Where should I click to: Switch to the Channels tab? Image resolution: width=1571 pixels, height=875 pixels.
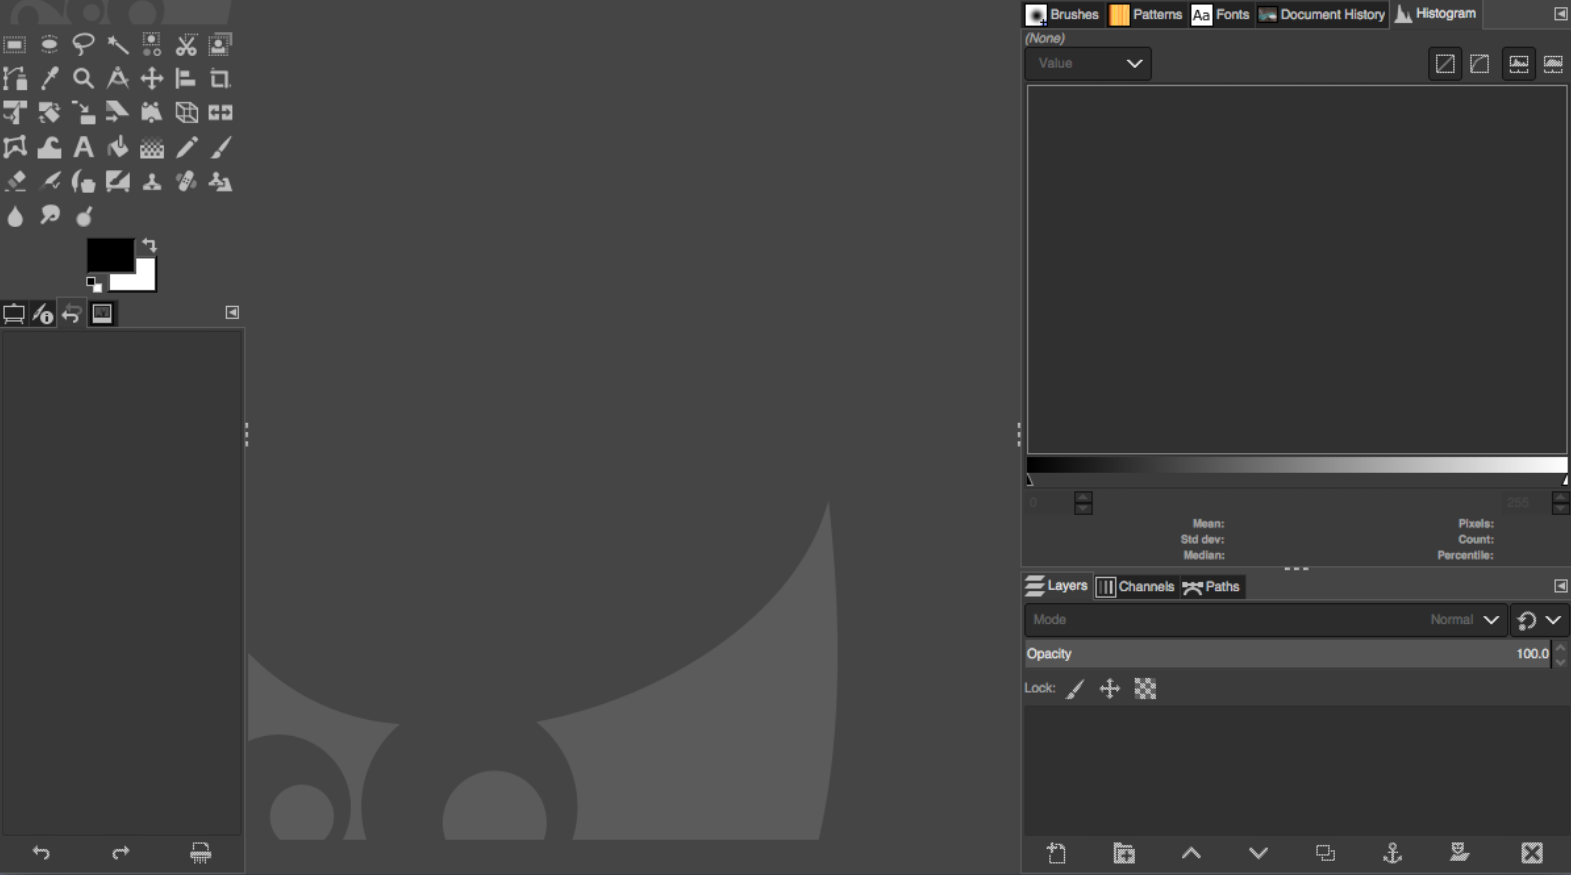(x=1135, y=587)
